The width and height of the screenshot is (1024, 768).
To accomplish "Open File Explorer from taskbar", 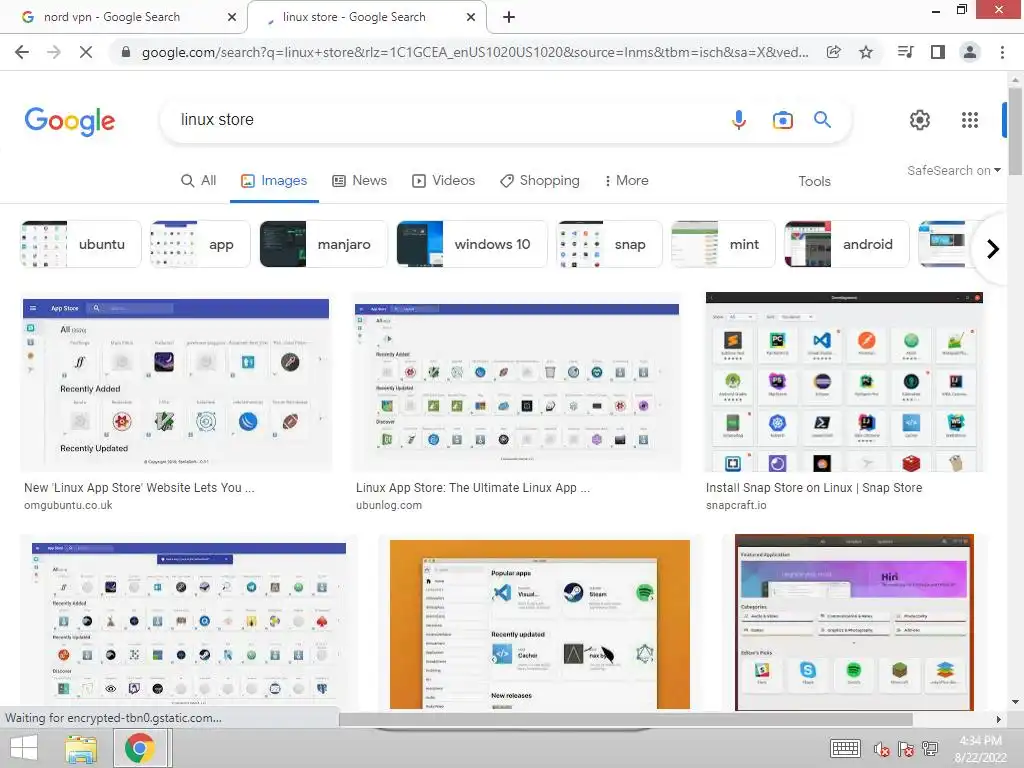I will coord(80,748).
